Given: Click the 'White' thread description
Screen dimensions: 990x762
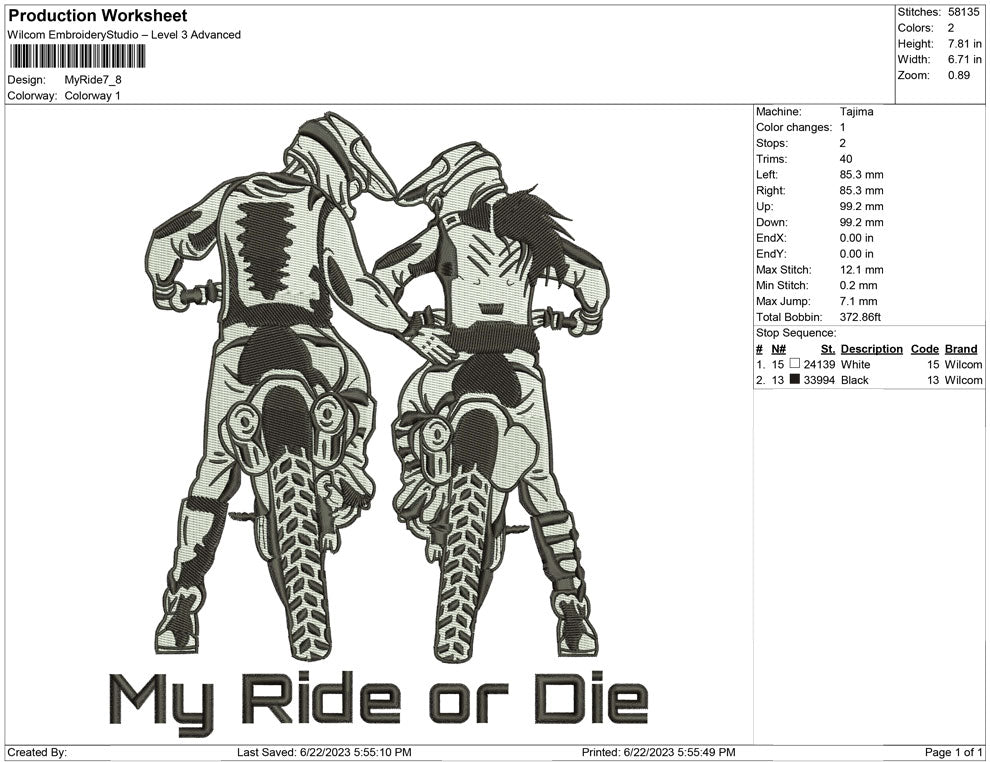Looking at the screenshot, I should point(855,364).
